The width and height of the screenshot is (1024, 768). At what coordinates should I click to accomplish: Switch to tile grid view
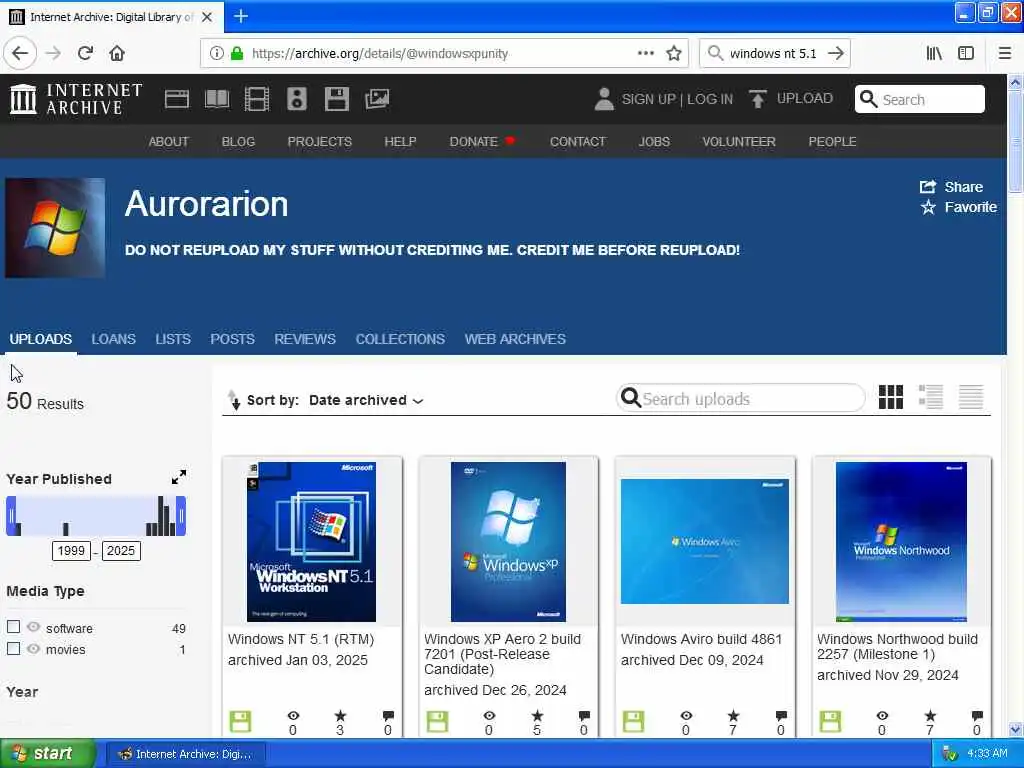click(x=891, y=397)
